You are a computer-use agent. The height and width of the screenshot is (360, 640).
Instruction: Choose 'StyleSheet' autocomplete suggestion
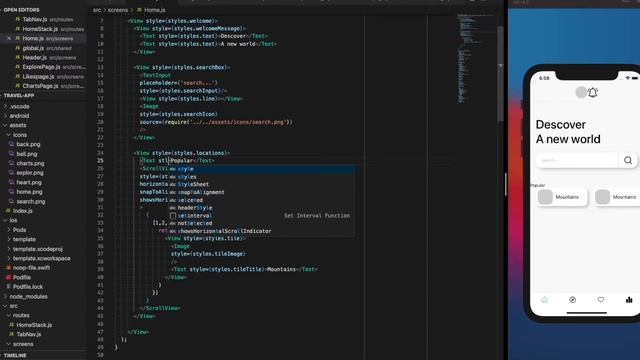pyautogui.click(x=261, y=184)
